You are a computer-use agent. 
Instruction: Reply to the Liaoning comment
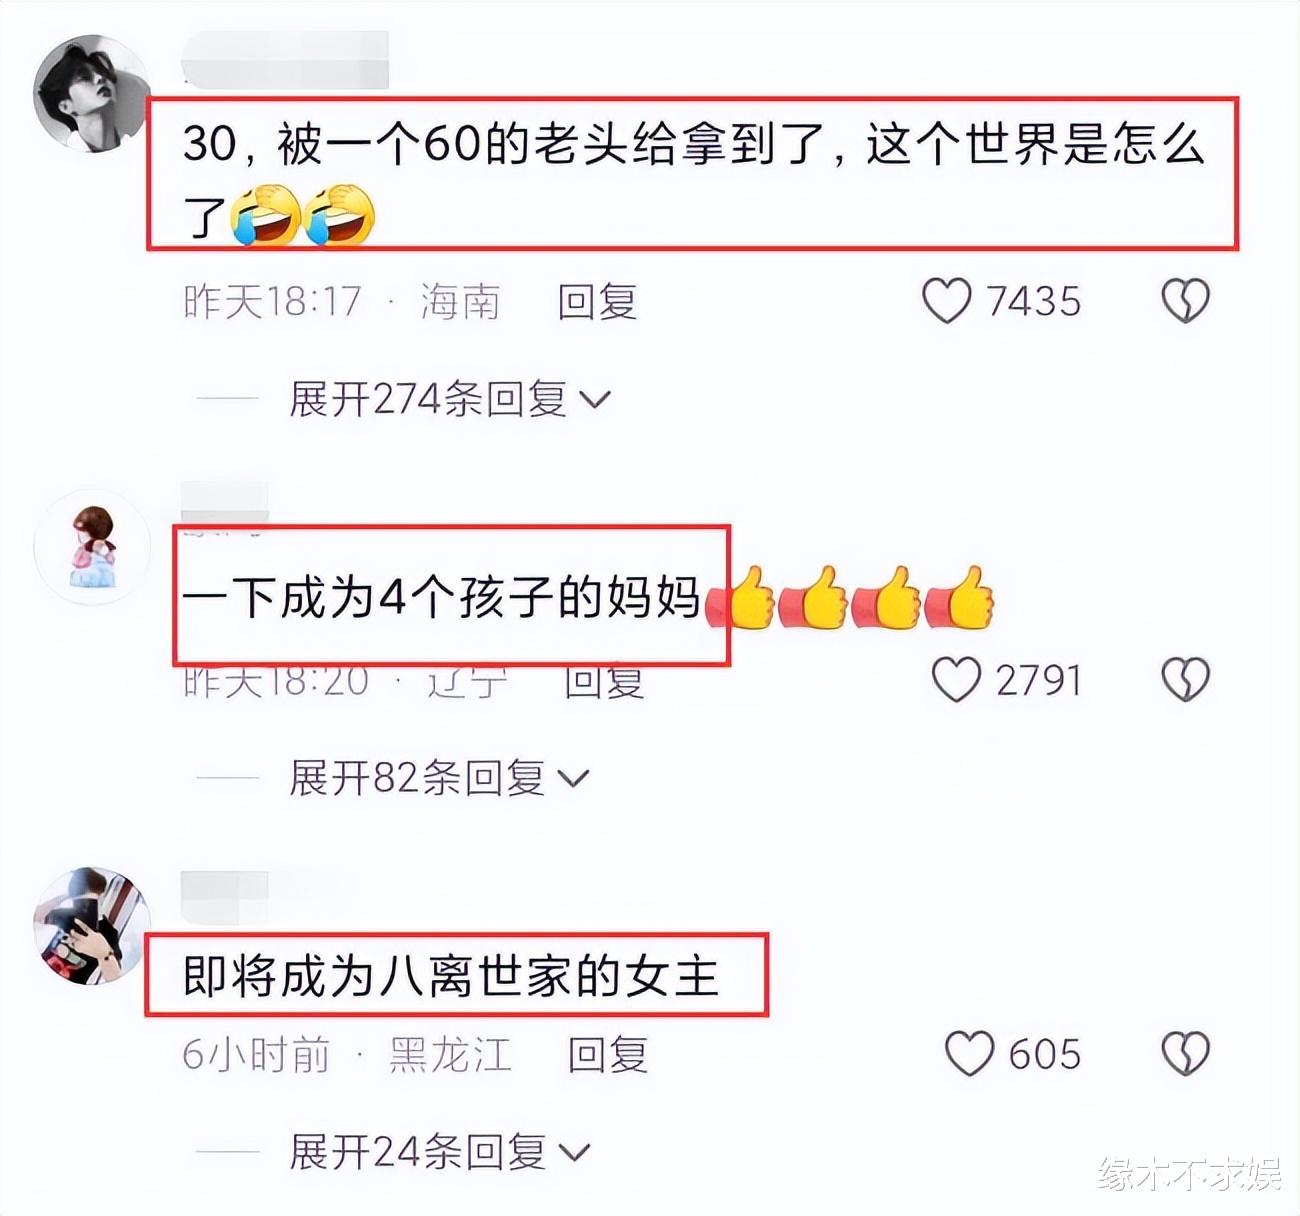tap(604, 682)
